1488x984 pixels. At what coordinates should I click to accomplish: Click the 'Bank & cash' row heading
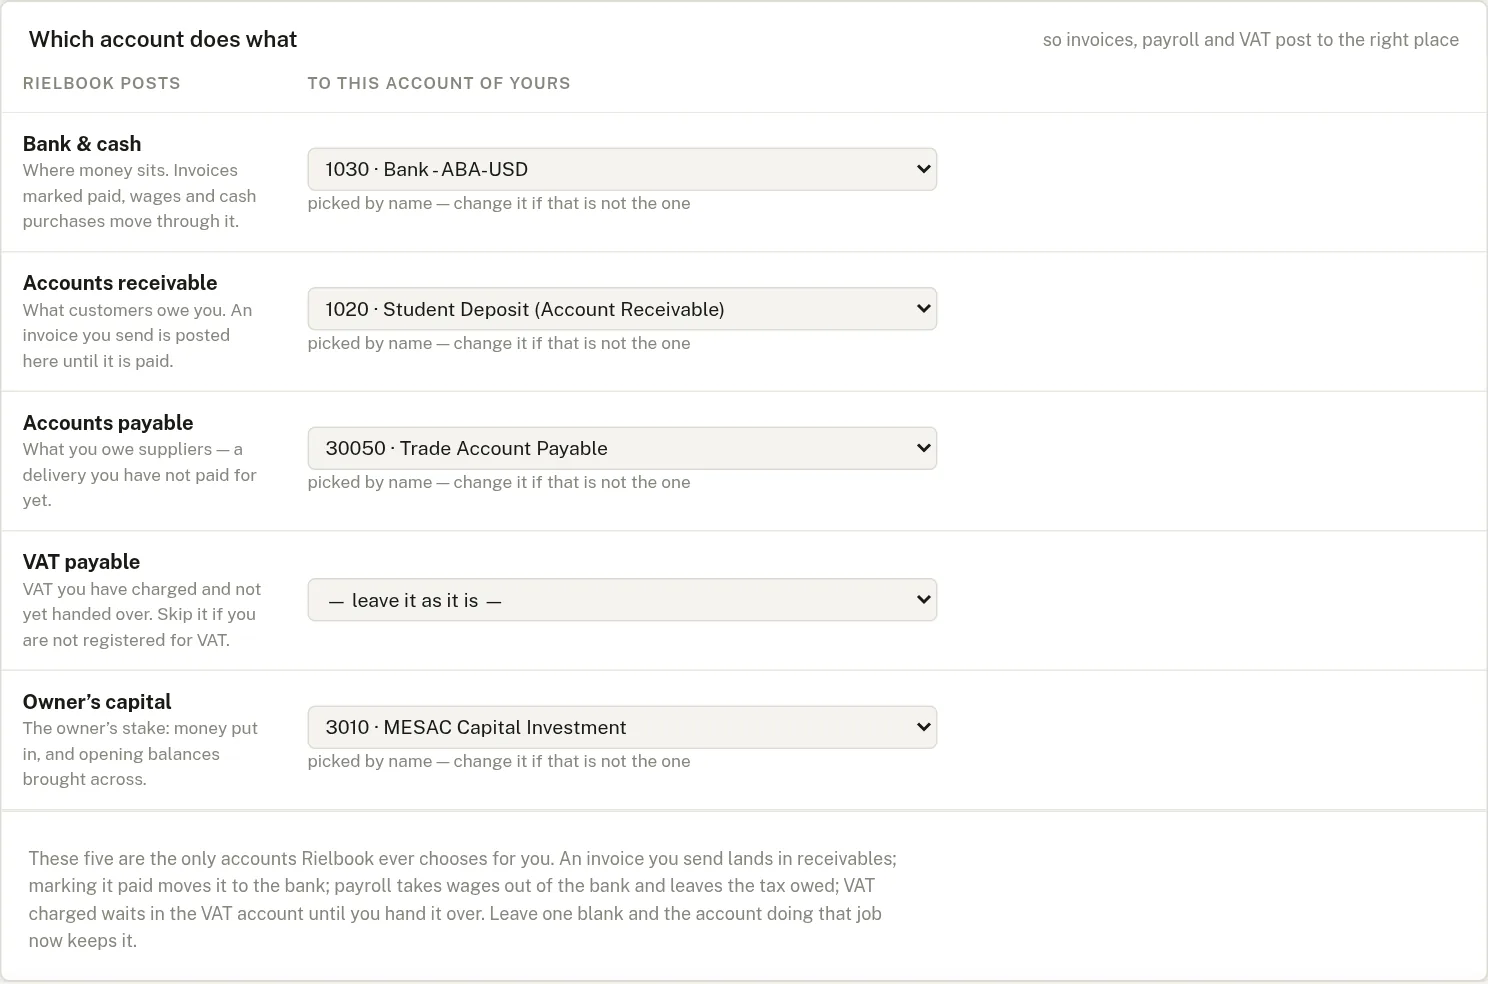tap(82, 144)
